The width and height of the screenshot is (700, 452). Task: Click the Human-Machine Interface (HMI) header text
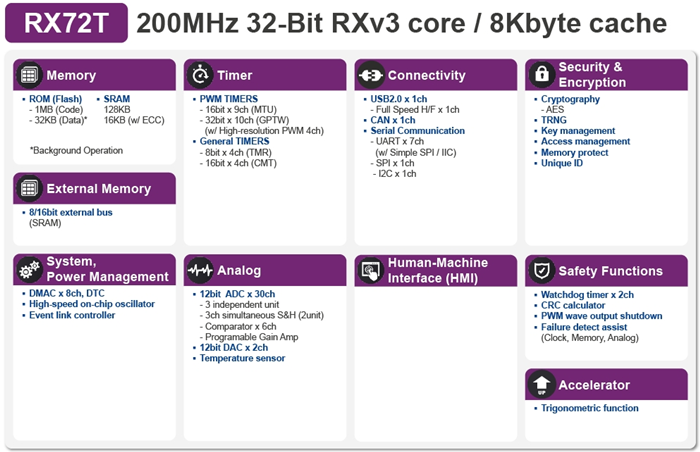[x=438, y=270]
